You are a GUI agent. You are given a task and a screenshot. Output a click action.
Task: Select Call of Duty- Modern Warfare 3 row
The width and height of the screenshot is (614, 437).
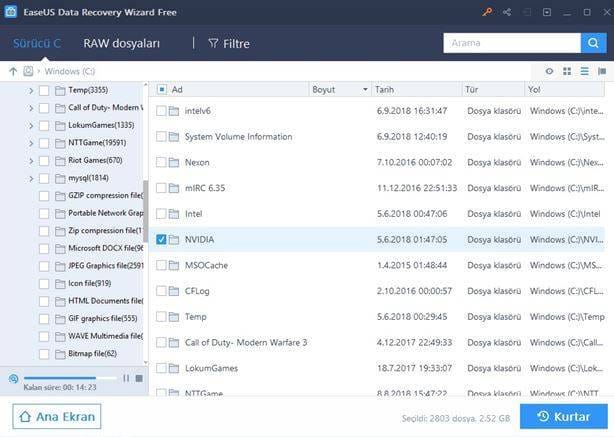pos(378,342)
